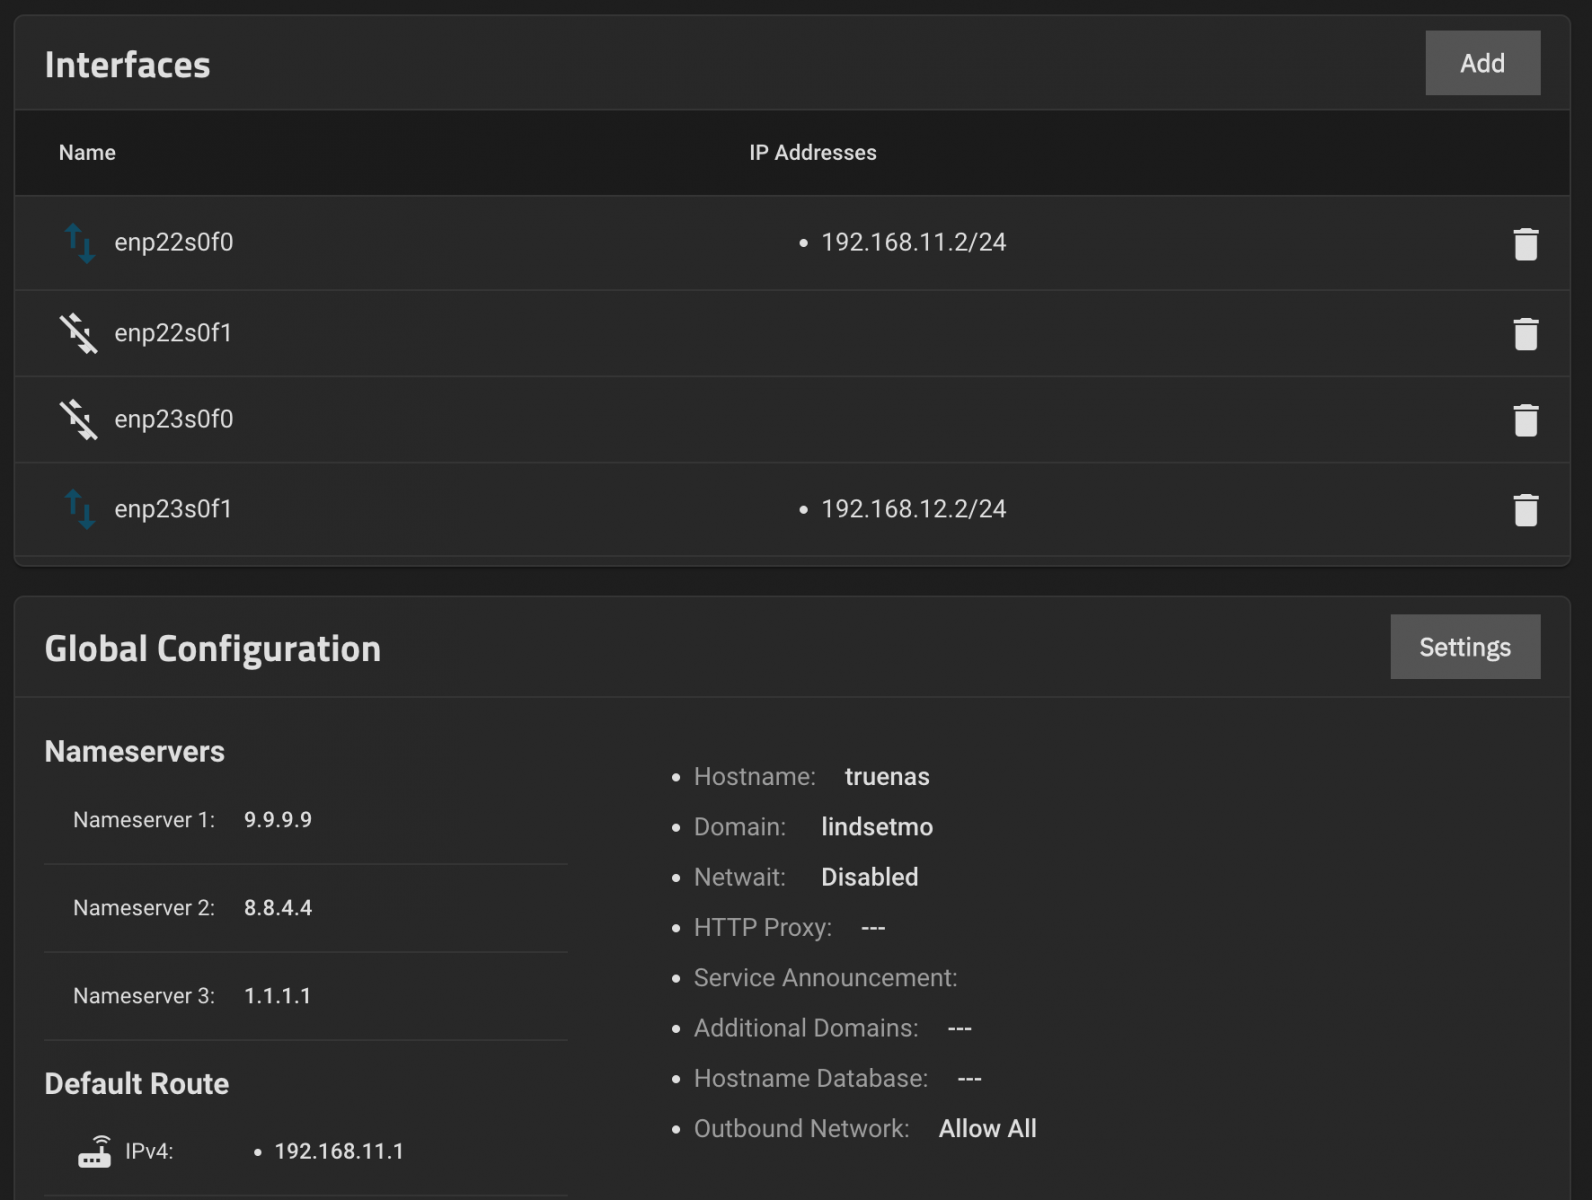Click the Netwait label

tap(740, 877)
